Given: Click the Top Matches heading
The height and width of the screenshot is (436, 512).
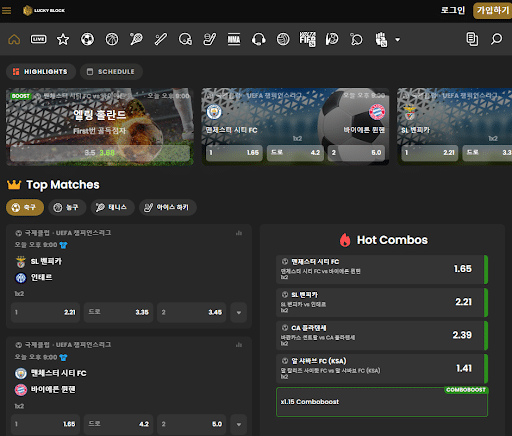Looking at the screenshot, I should pyautogui.click(x=63, y=185).
